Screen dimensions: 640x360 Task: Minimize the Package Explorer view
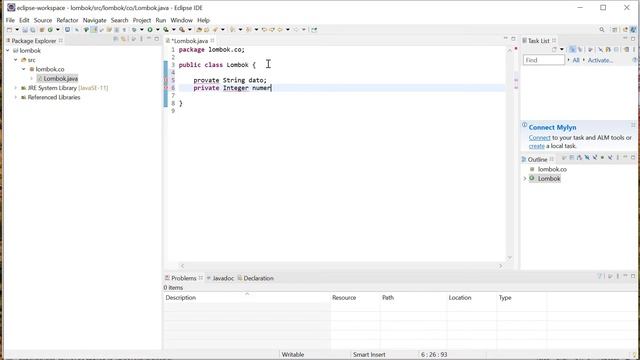[x=149, y=39]
